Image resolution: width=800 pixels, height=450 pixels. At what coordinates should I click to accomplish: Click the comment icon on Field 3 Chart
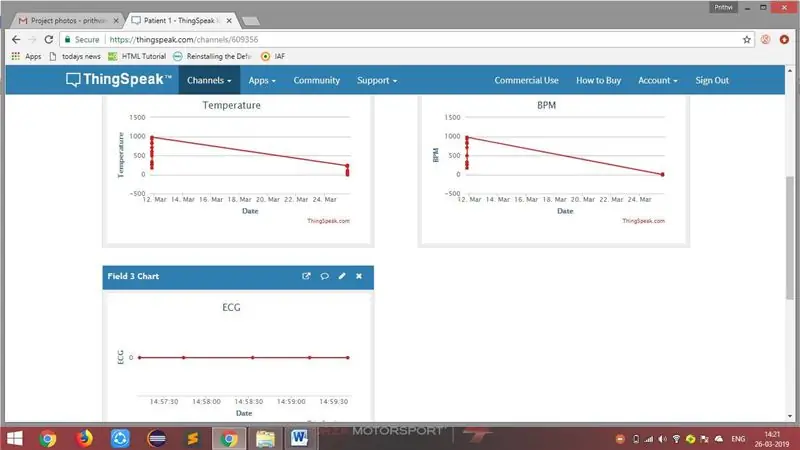coord(324,276)
